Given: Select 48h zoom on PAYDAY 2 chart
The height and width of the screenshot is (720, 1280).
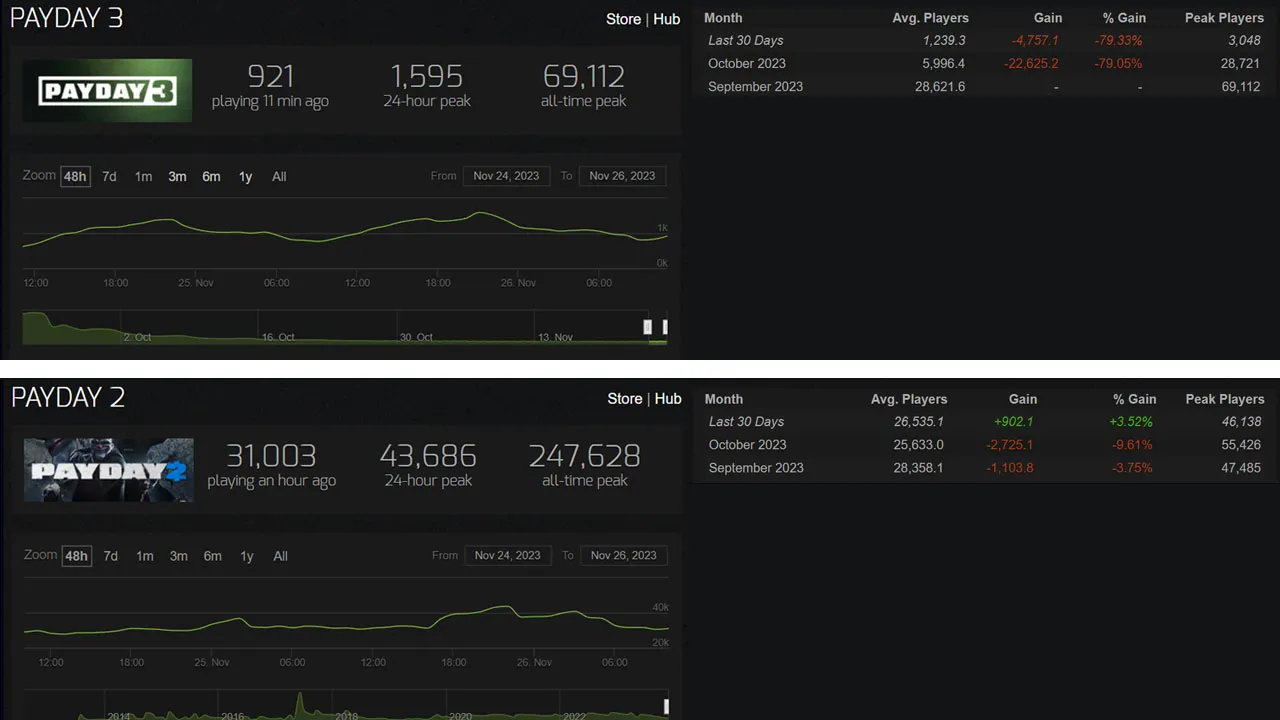Looking at the screenshot, I should tap(77, 556).
